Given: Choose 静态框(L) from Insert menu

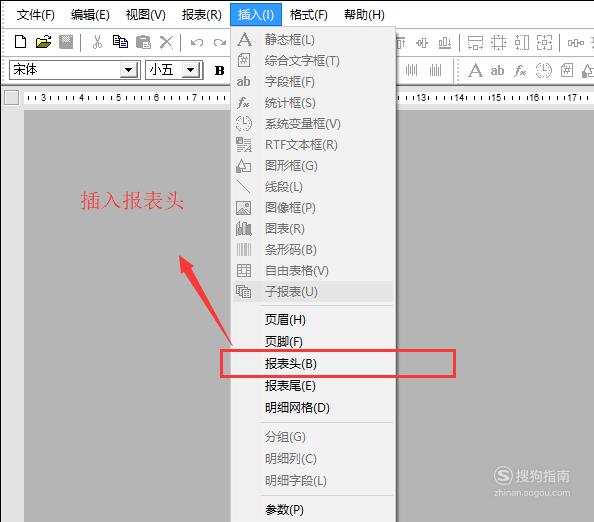Looking at the screenshot, I should (313, 39).
